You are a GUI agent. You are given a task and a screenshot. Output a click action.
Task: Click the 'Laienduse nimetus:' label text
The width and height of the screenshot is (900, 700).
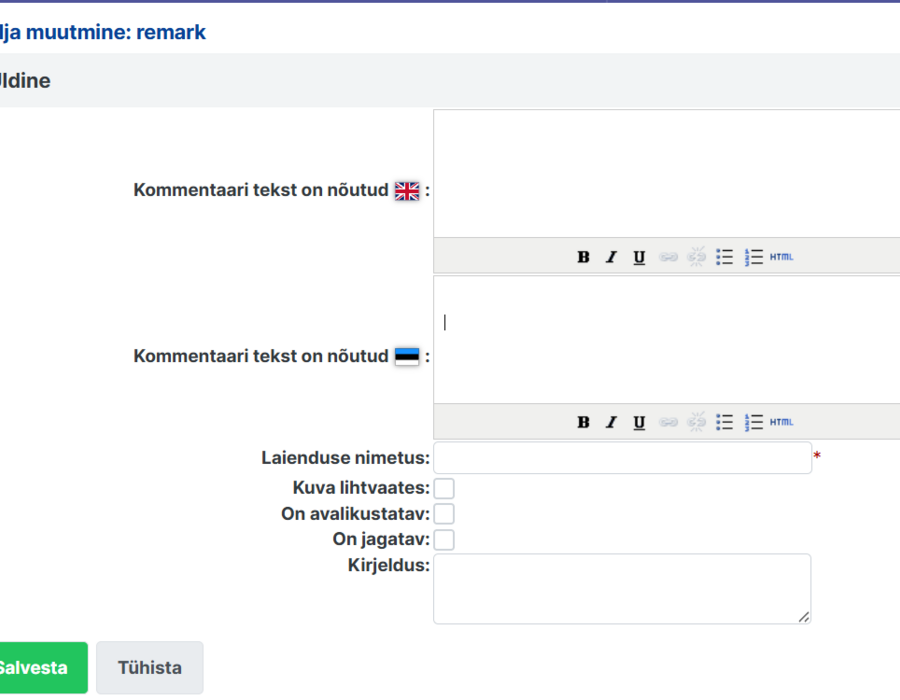[346, 458]
